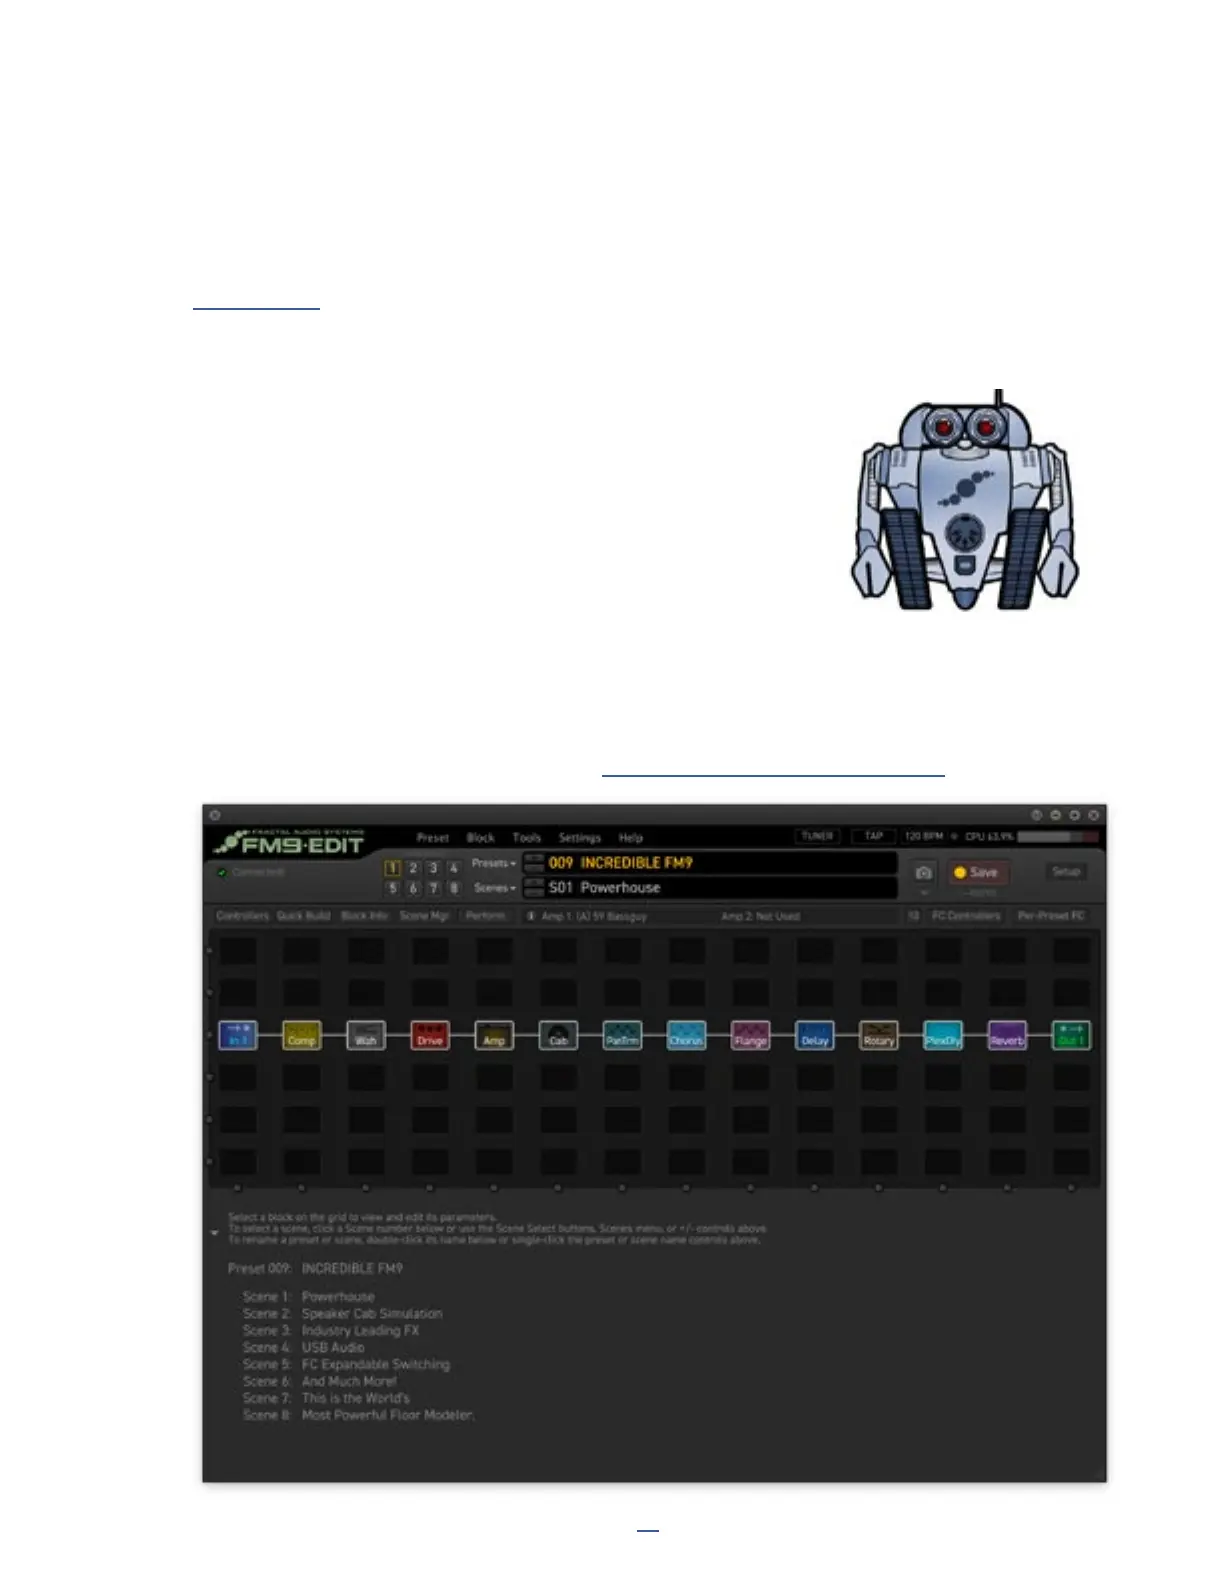This screenshot has width=1224, height=1584.
Task: Select the Wah block on the grid
Action: (366, 1035)
